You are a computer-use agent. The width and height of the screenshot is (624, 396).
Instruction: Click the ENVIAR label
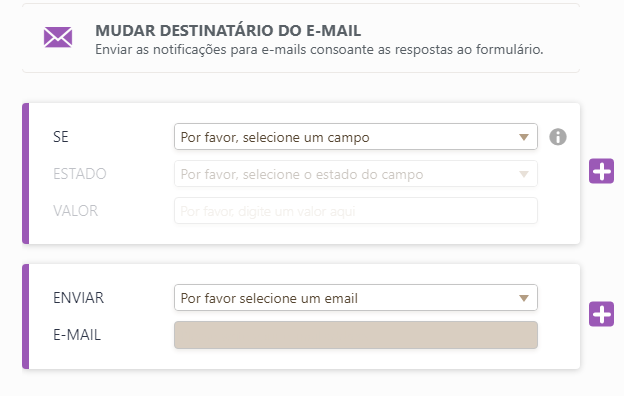78,298
